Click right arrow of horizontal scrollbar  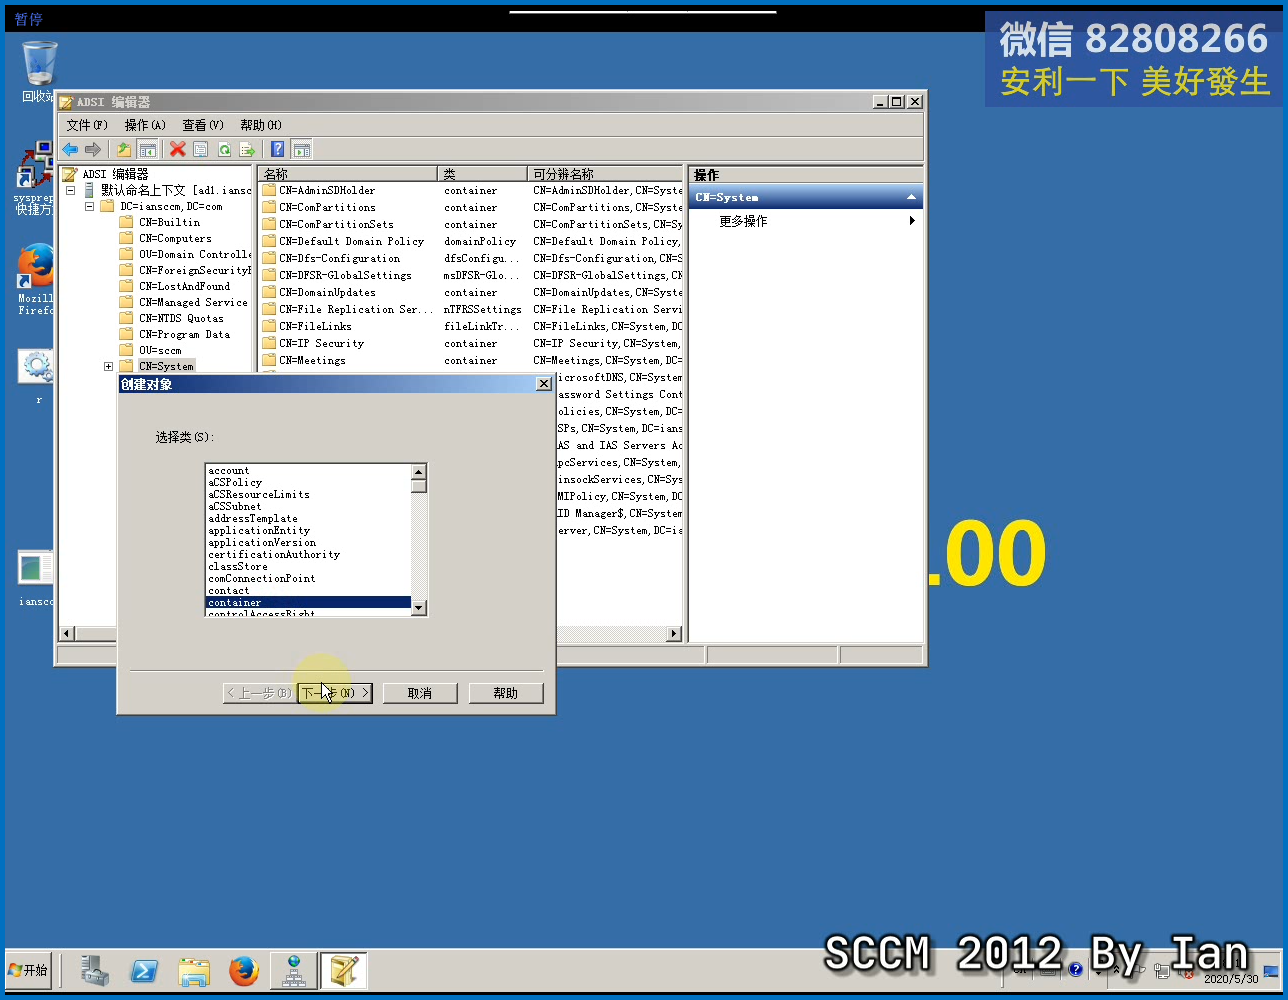pyautogui.click(x=673, y=633)
